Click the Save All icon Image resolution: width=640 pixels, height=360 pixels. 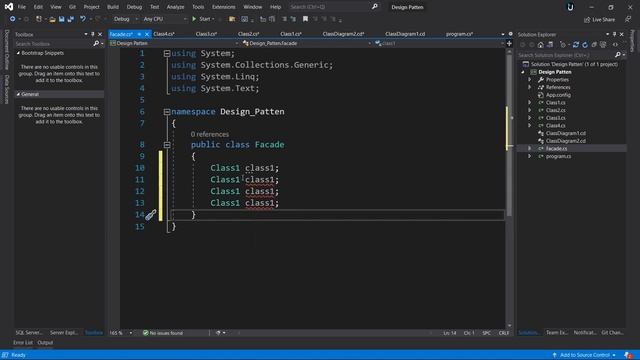click(x=70, y=19)
